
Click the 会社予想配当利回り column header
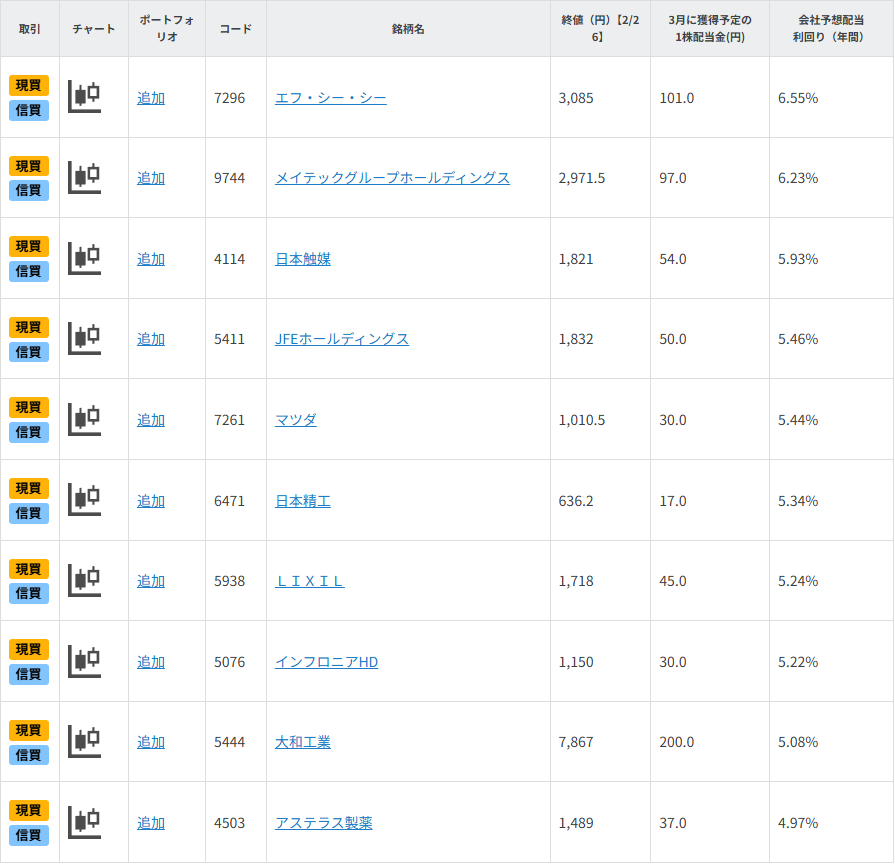pyautogui.click(x=830, y=28)
